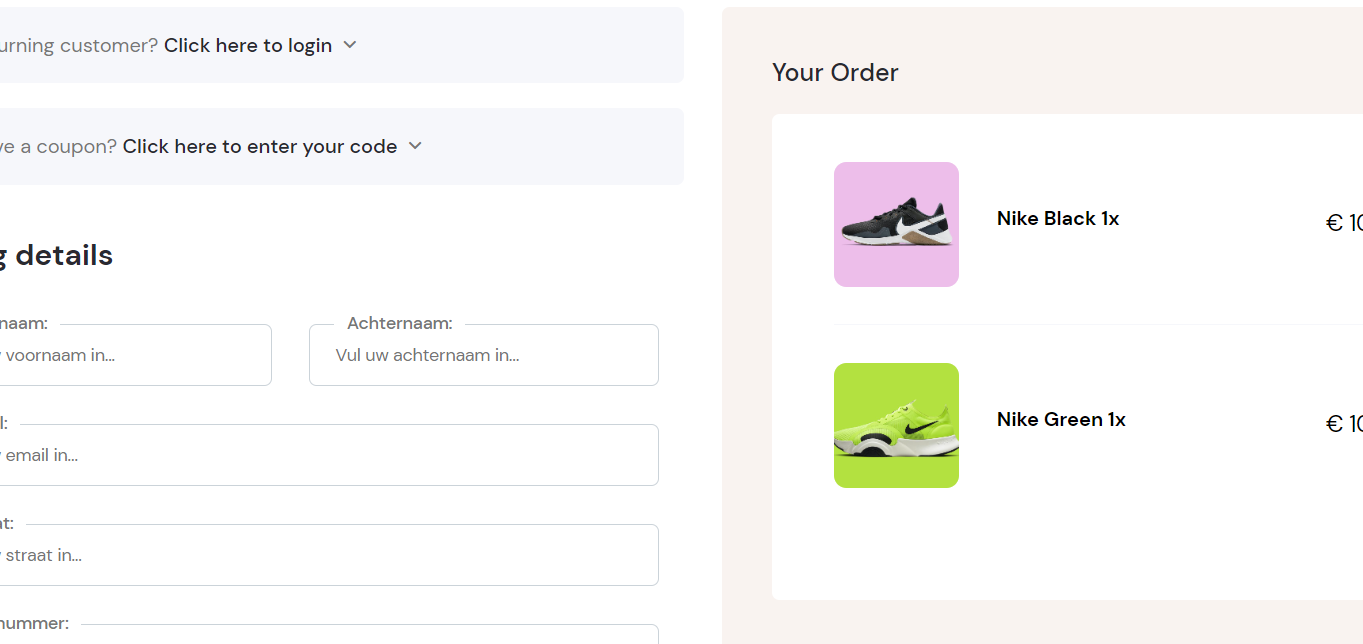1363x644 pixels.
Task: Open the Nike Green shoe image
Action: click(896, 426)
